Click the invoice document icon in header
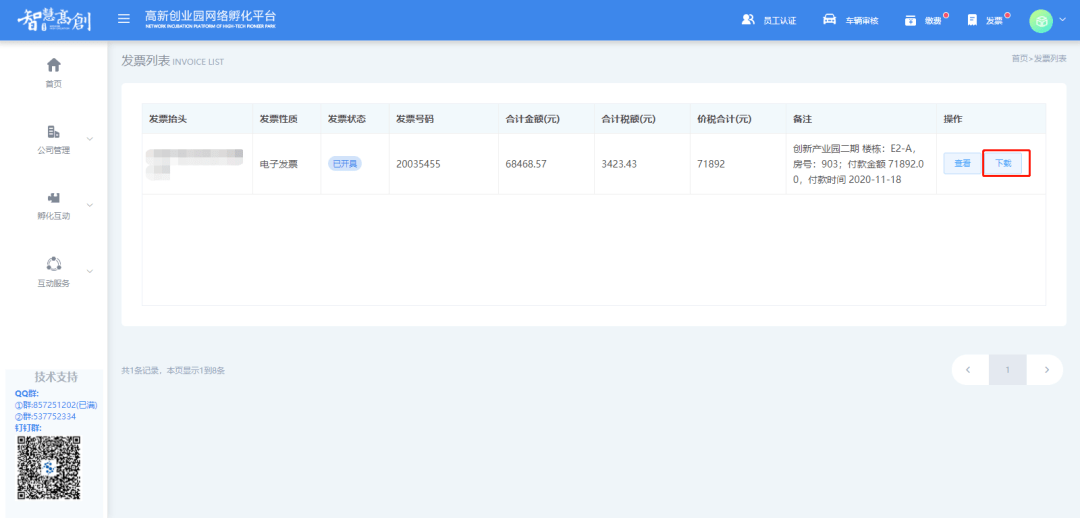Viewport: 1080px width, 518px height. (972, 20)
